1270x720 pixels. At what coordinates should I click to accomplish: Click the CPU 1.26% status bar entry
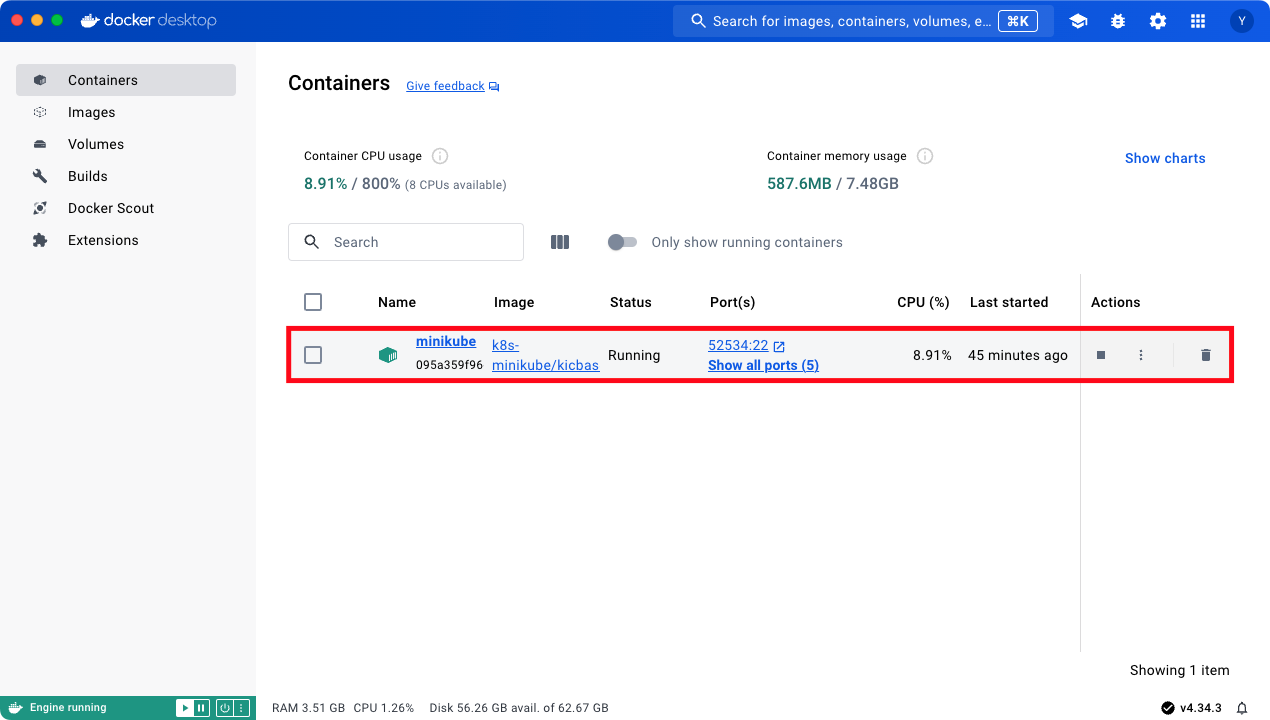[383, 708]
